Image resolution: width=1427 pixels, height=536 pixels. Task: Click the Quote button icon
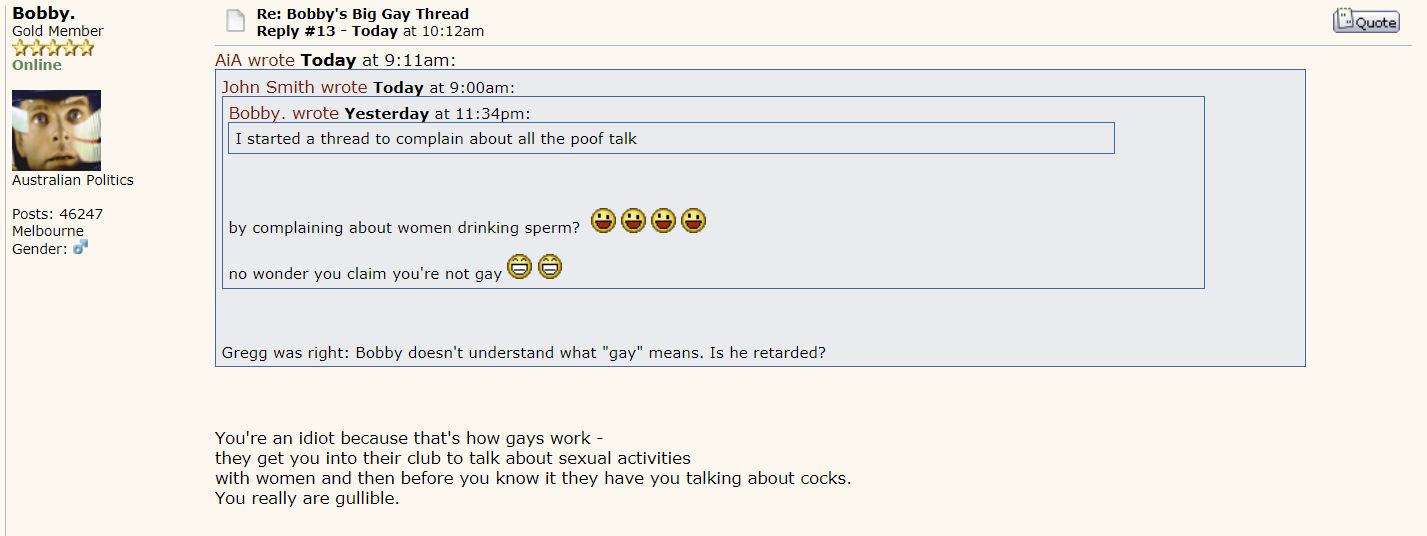coord(1366,21)
